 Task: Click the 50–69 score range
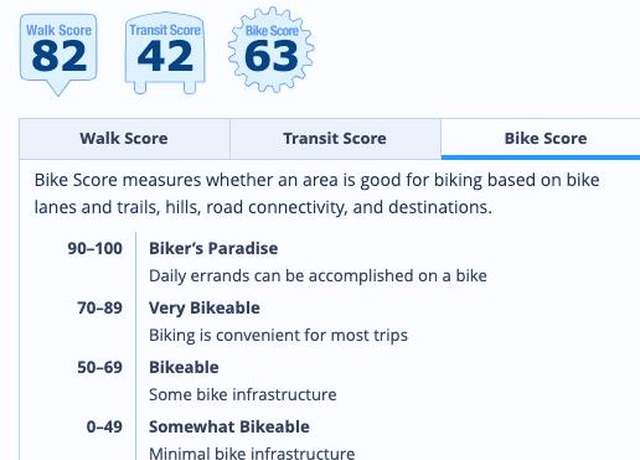click(x=100, y=367)
